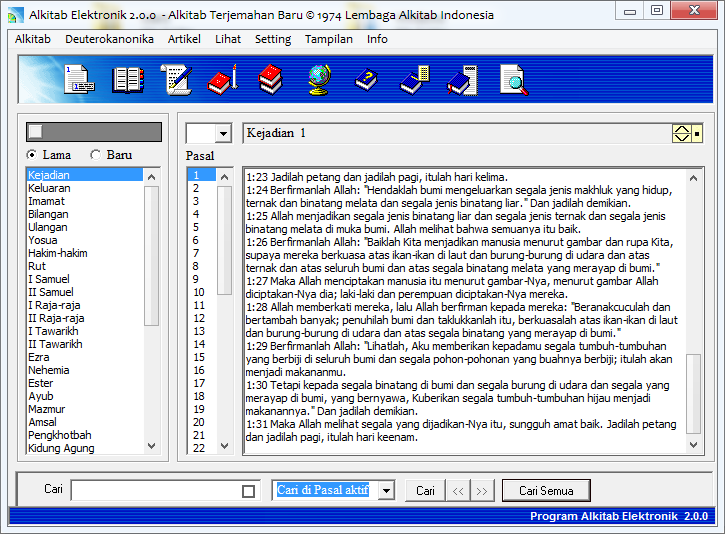Click the blue book with bookmark page icon

click(462, 80)
